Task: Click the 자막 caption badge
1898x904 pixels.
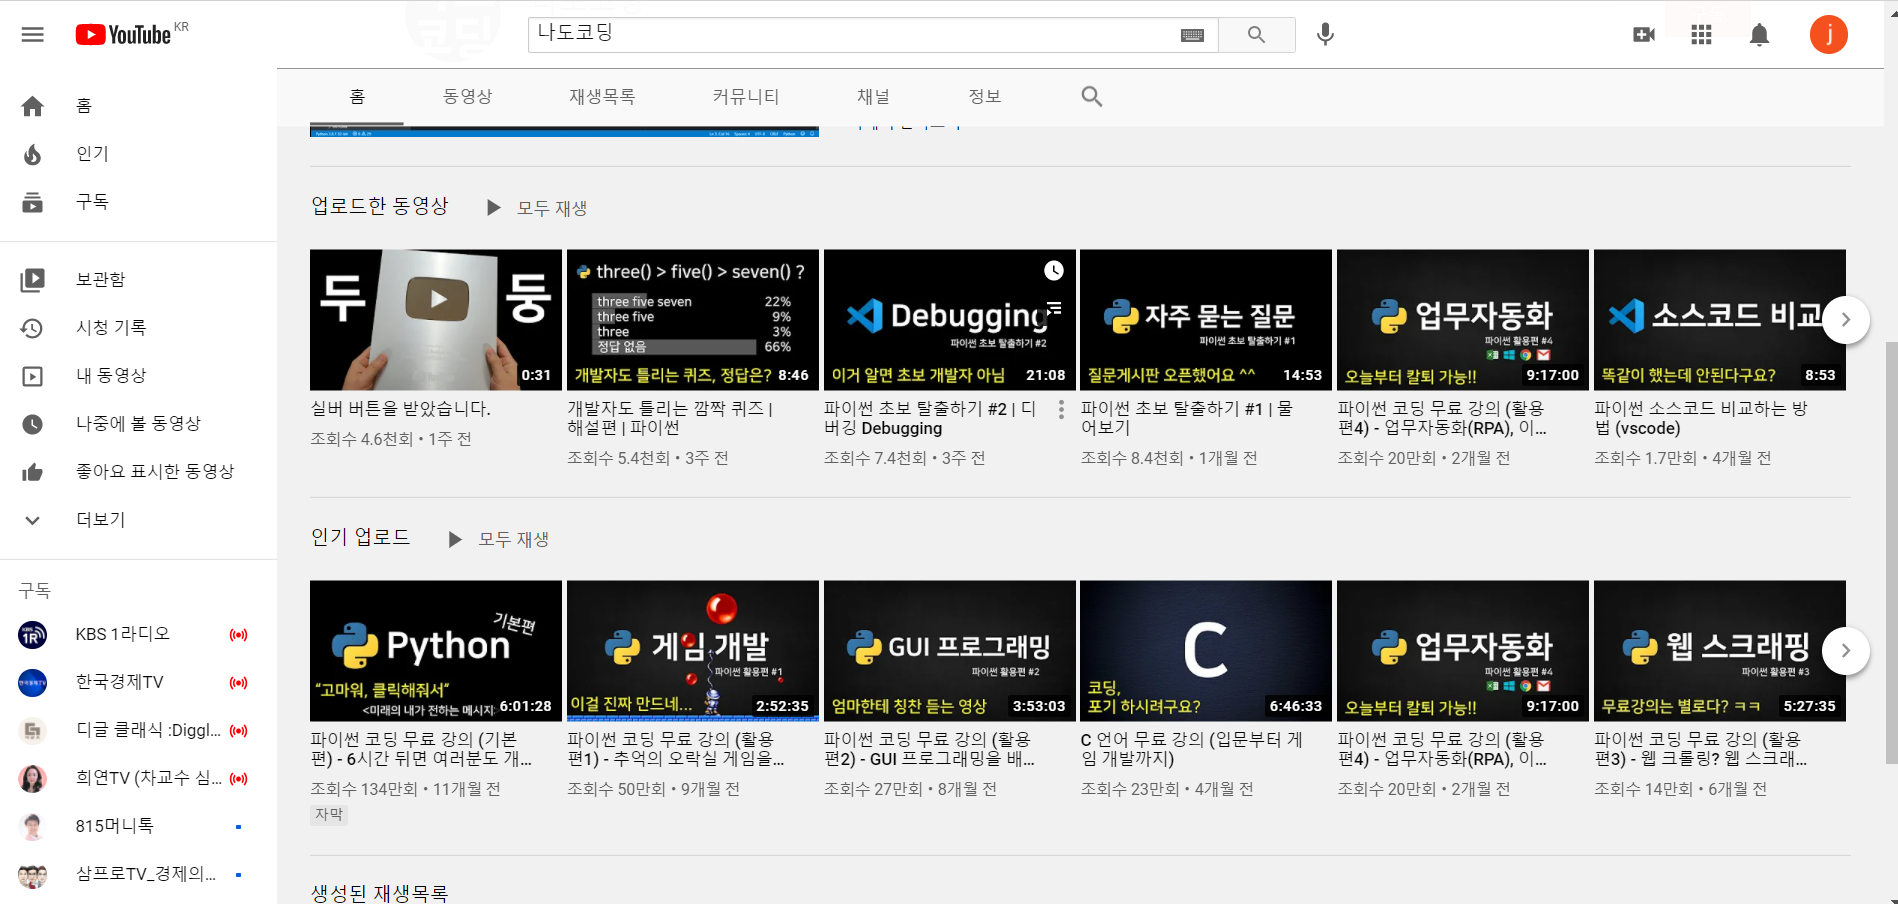Action: pos(329,814)
